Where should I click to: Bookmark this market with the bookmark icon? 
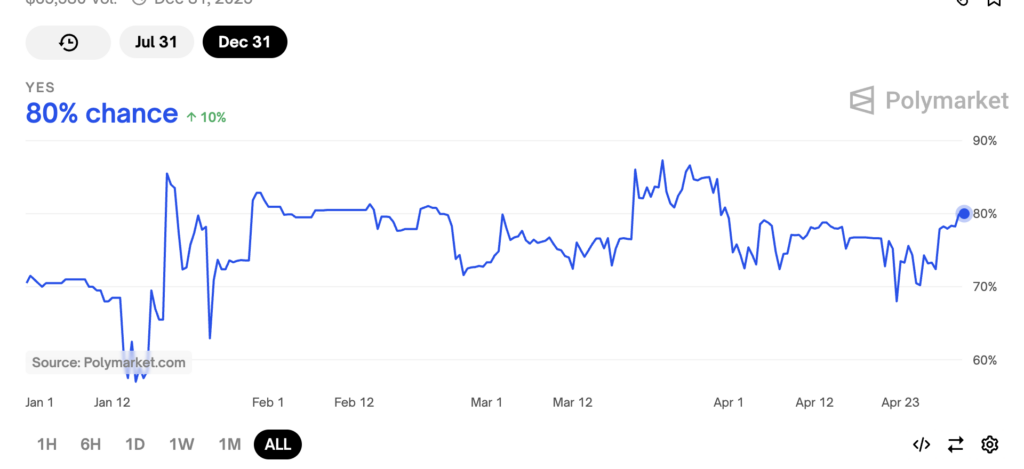tap(994, 3)
